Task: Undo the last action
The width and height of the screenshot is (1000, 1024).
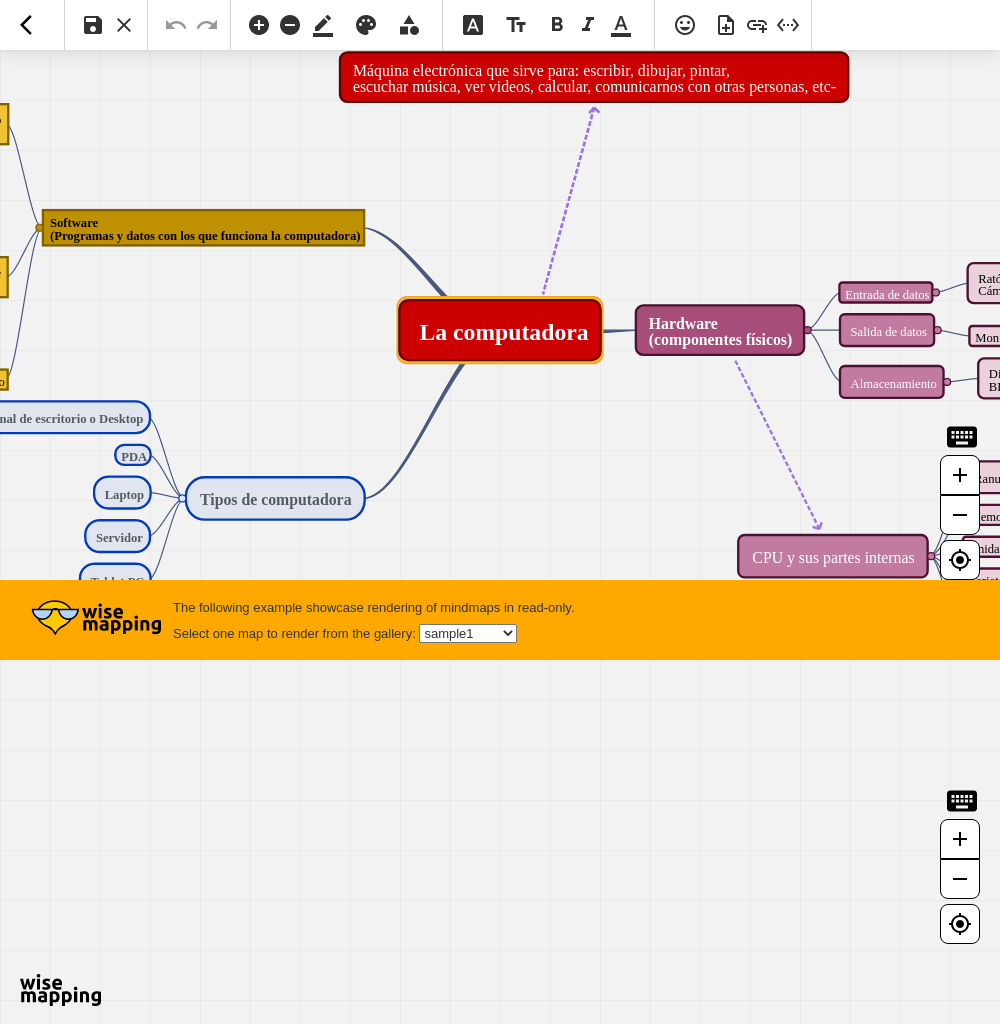Action: pos(176,25)
